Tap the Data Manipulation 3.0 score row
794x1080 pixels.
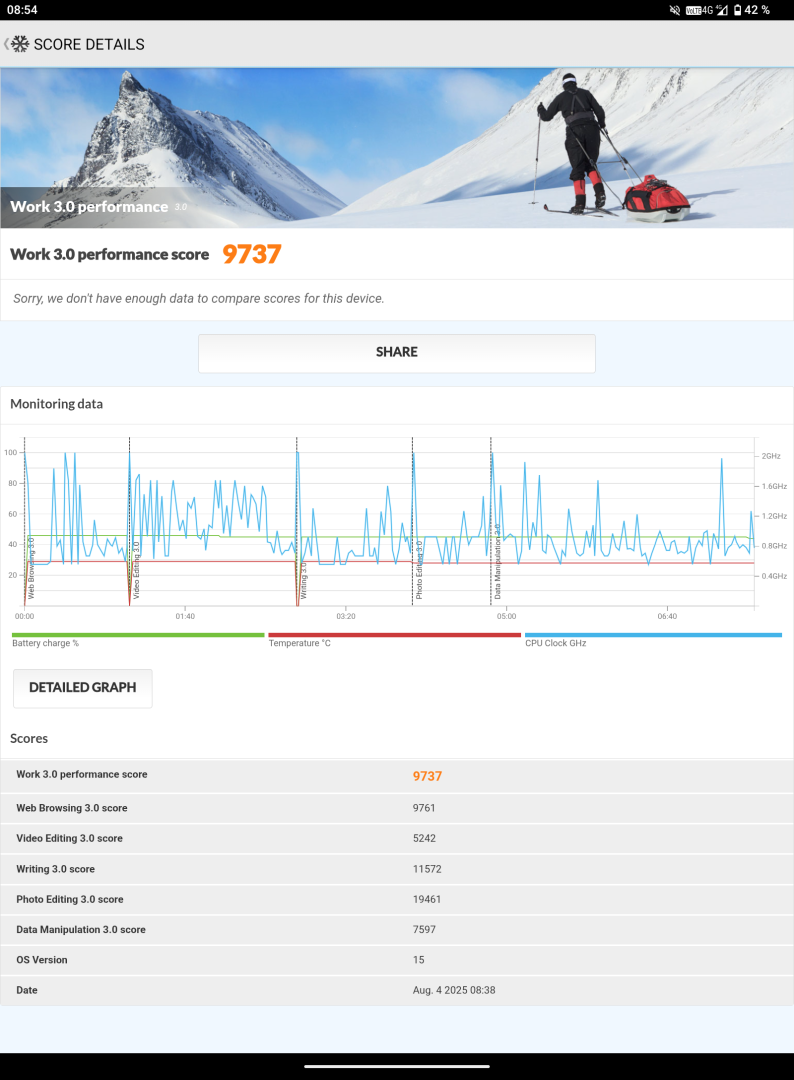coord(397,930)
